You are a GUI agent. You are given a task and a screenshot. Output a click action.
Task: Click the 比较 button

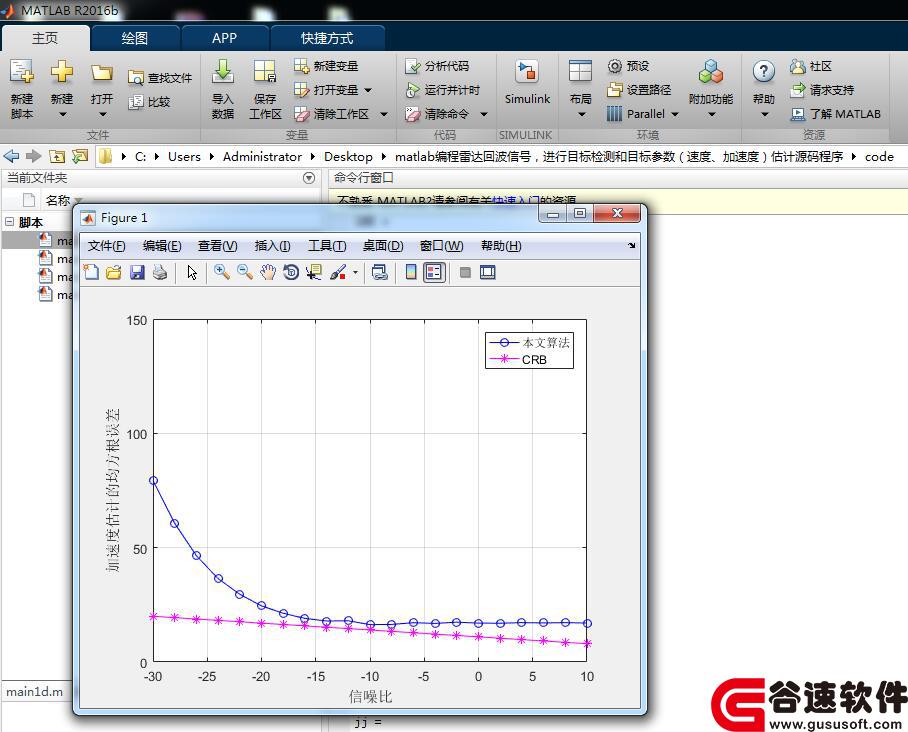149,102
